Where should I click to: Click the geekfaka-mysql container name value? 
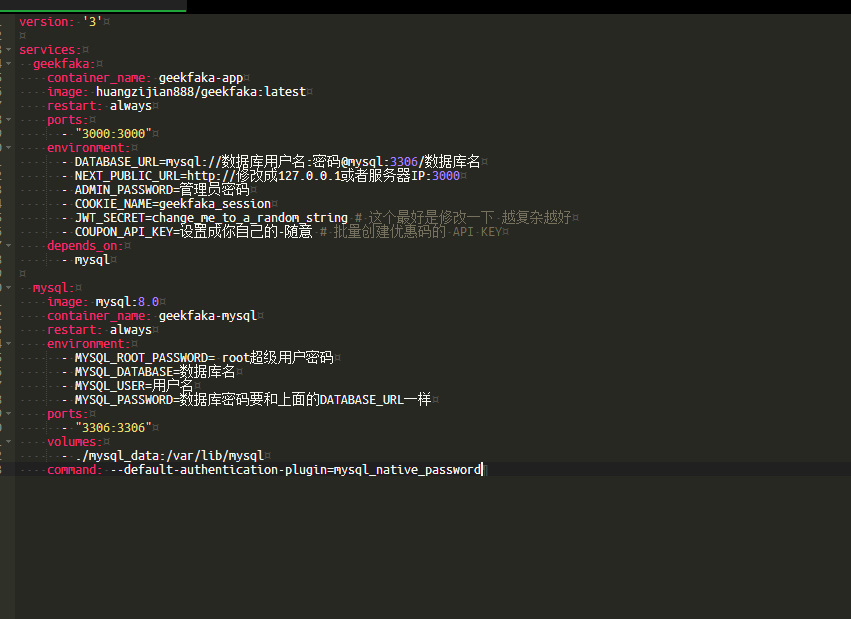(207, 316)
